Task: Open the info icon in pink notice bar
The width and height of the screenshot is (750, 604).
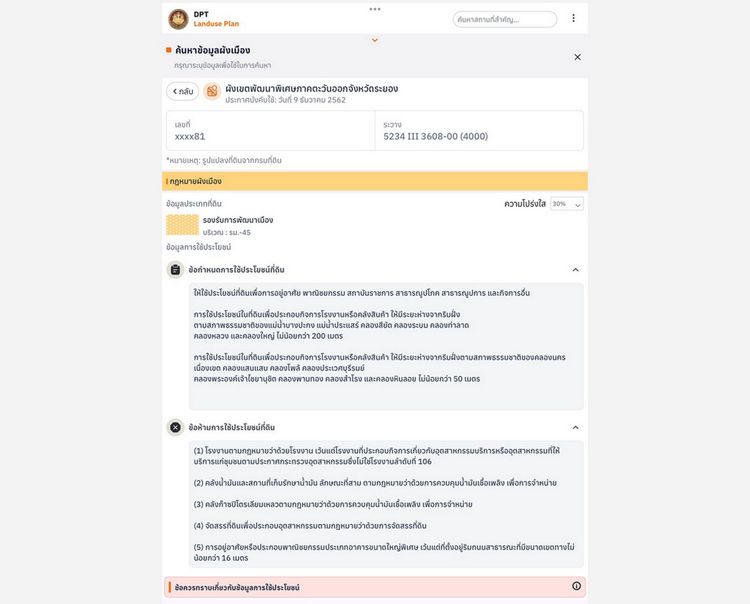Action: [576, 586]
